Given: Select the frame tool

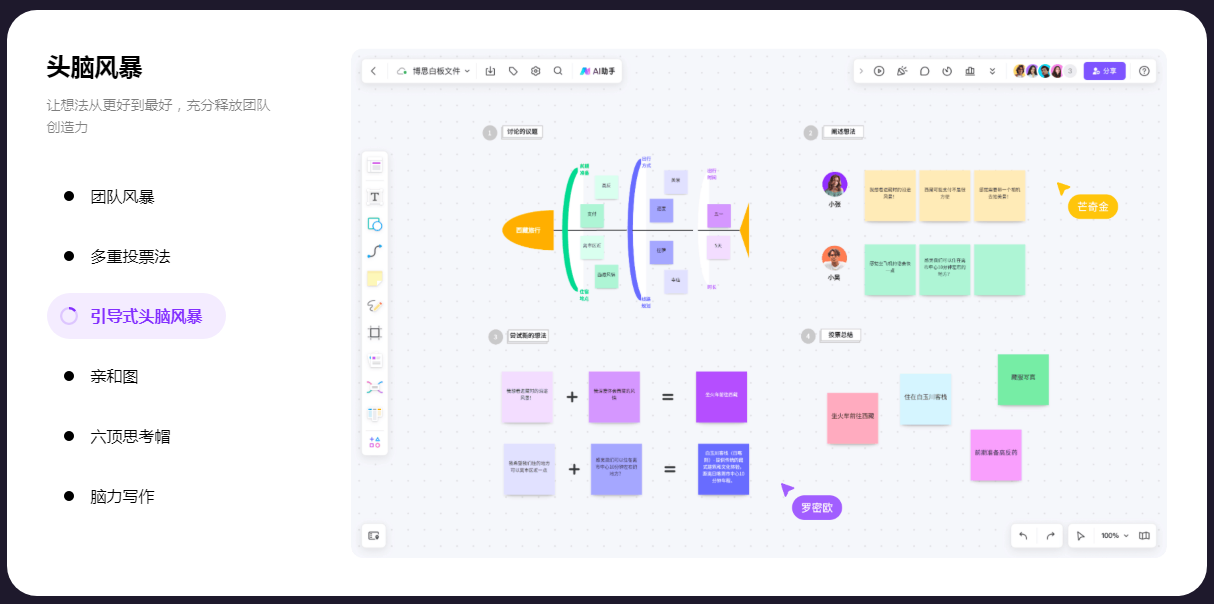Looking at the screenshot, I should click(375, 333).
